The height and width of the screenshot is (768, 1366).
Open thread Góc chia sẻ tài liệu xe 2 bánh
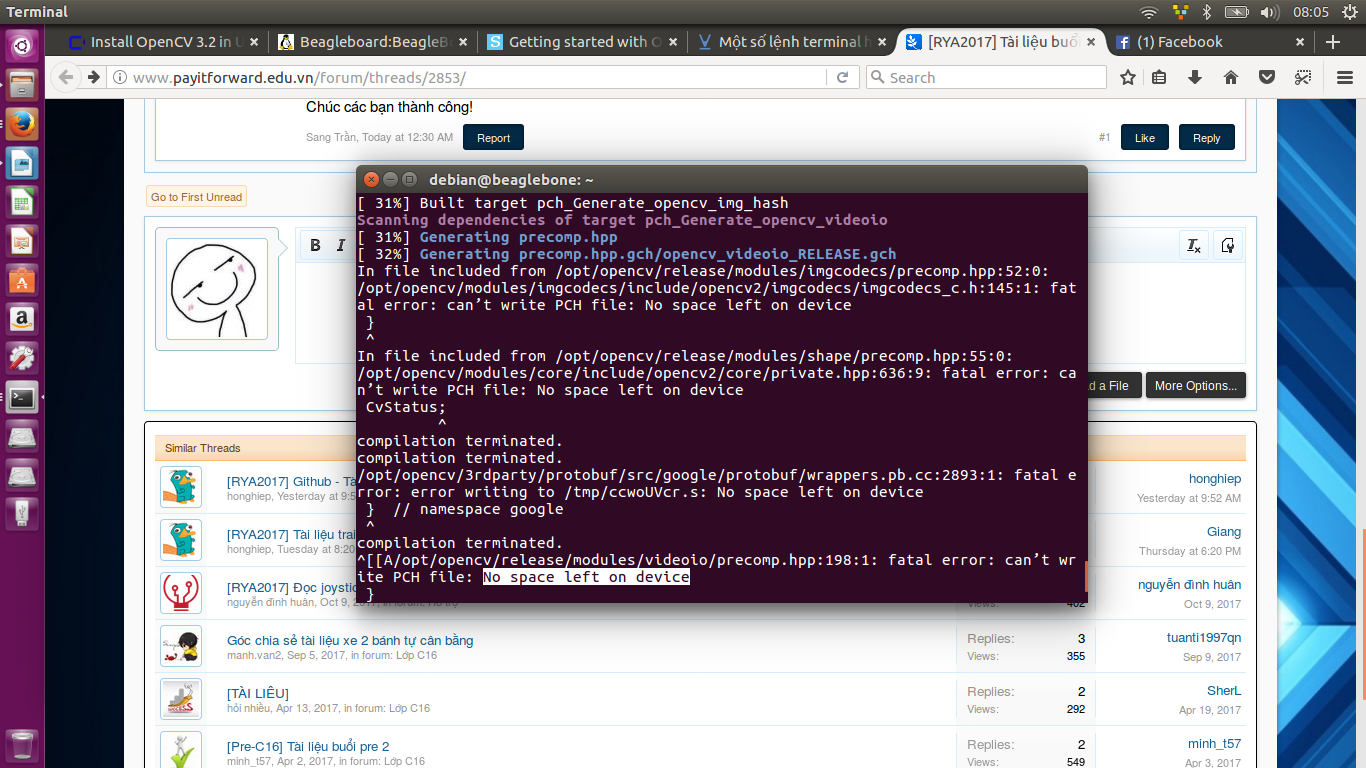click(350, 640)
